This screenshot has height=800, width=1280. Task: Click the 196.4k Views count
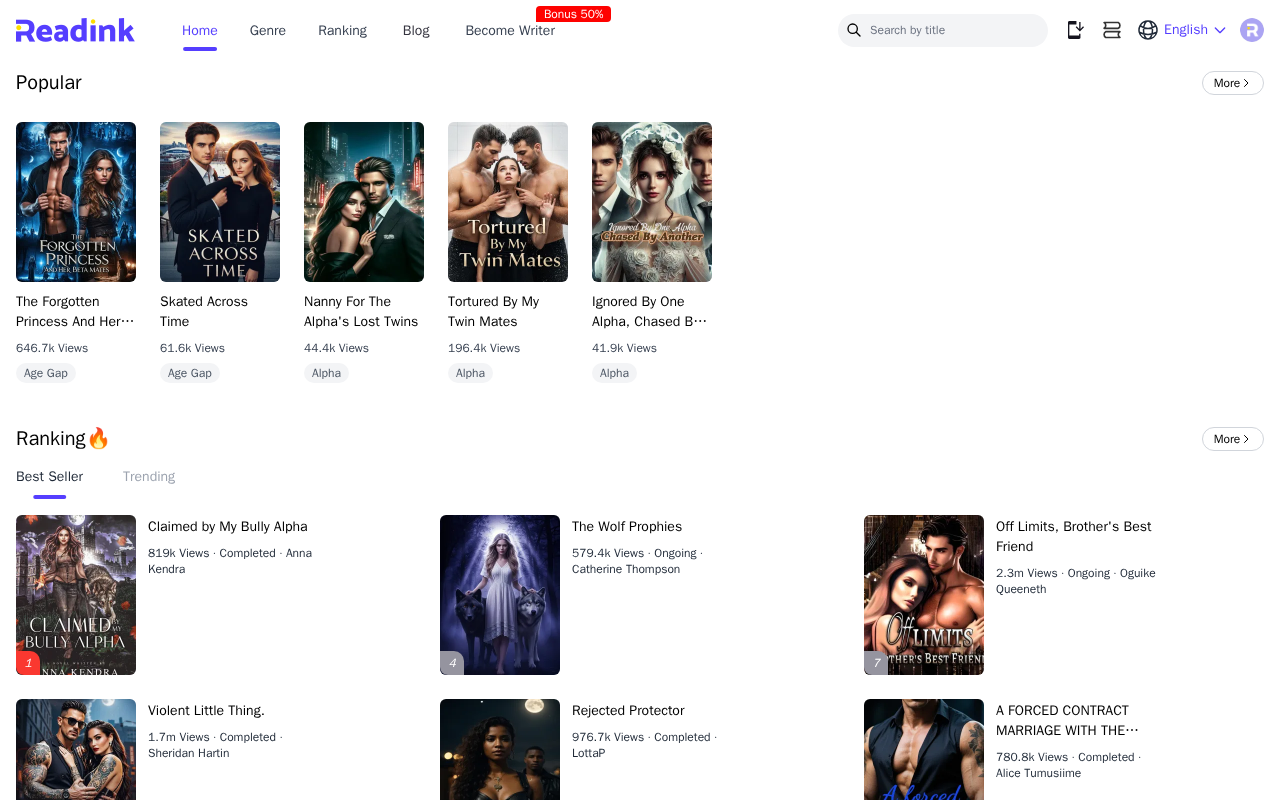tap(484, 348)
